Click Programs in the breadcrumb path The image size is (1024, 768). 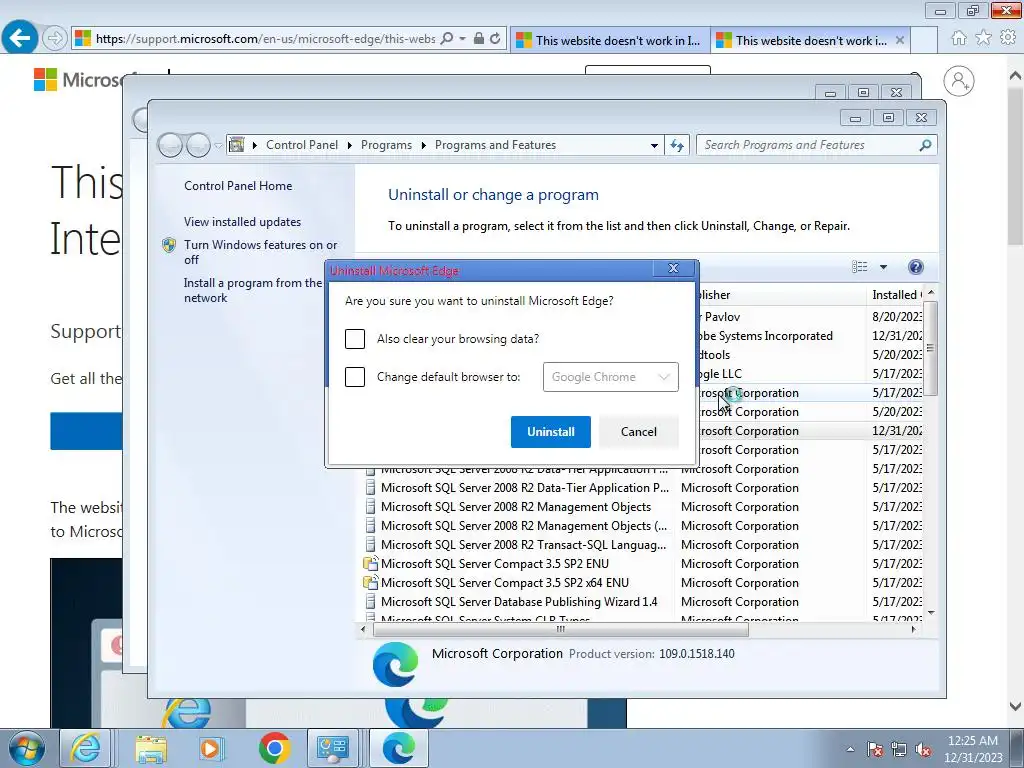386,145
